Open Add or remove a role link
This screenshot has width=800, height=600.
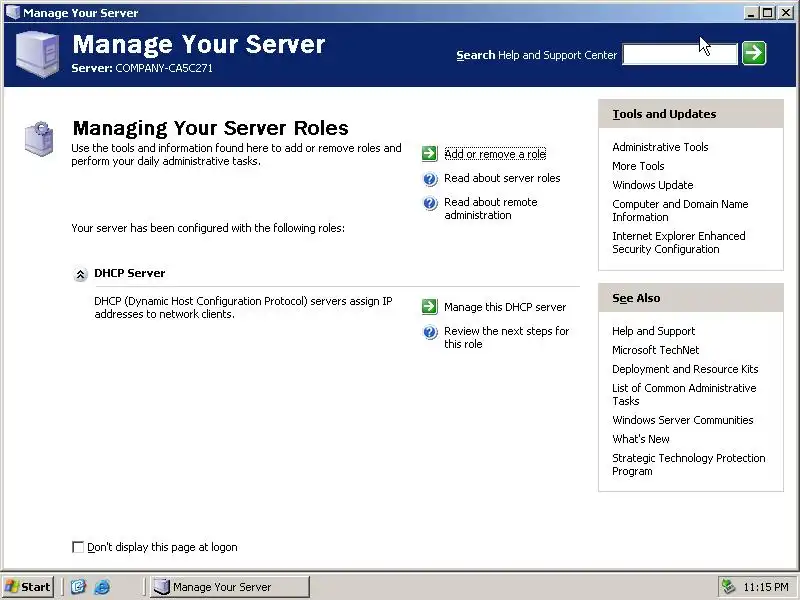(x=495, y=154)
